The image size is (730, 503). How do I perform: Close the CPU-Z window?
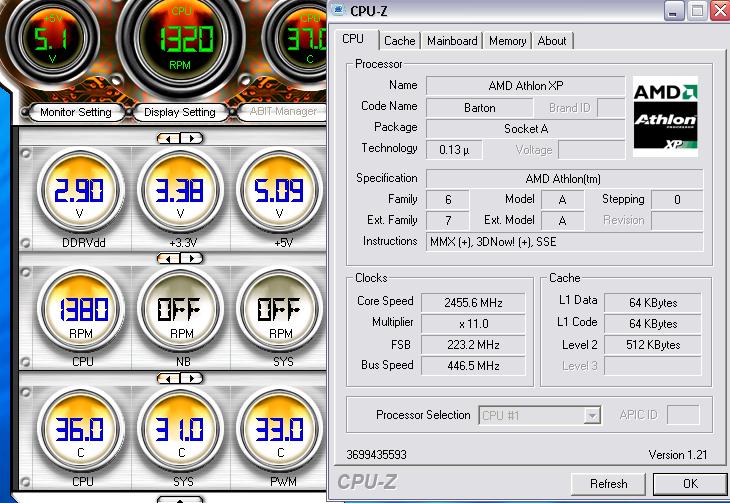tap(720, 11)
